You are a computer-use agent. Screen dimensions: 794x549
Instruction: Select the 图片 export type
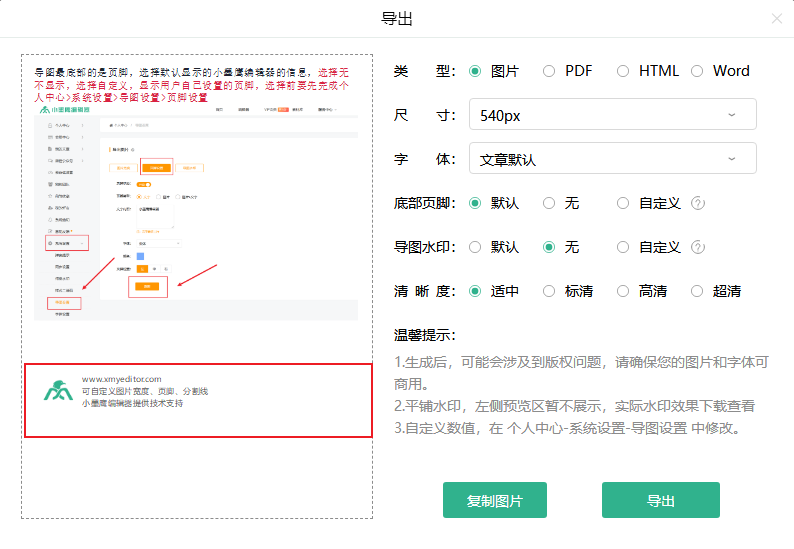[x=474, y=71]
